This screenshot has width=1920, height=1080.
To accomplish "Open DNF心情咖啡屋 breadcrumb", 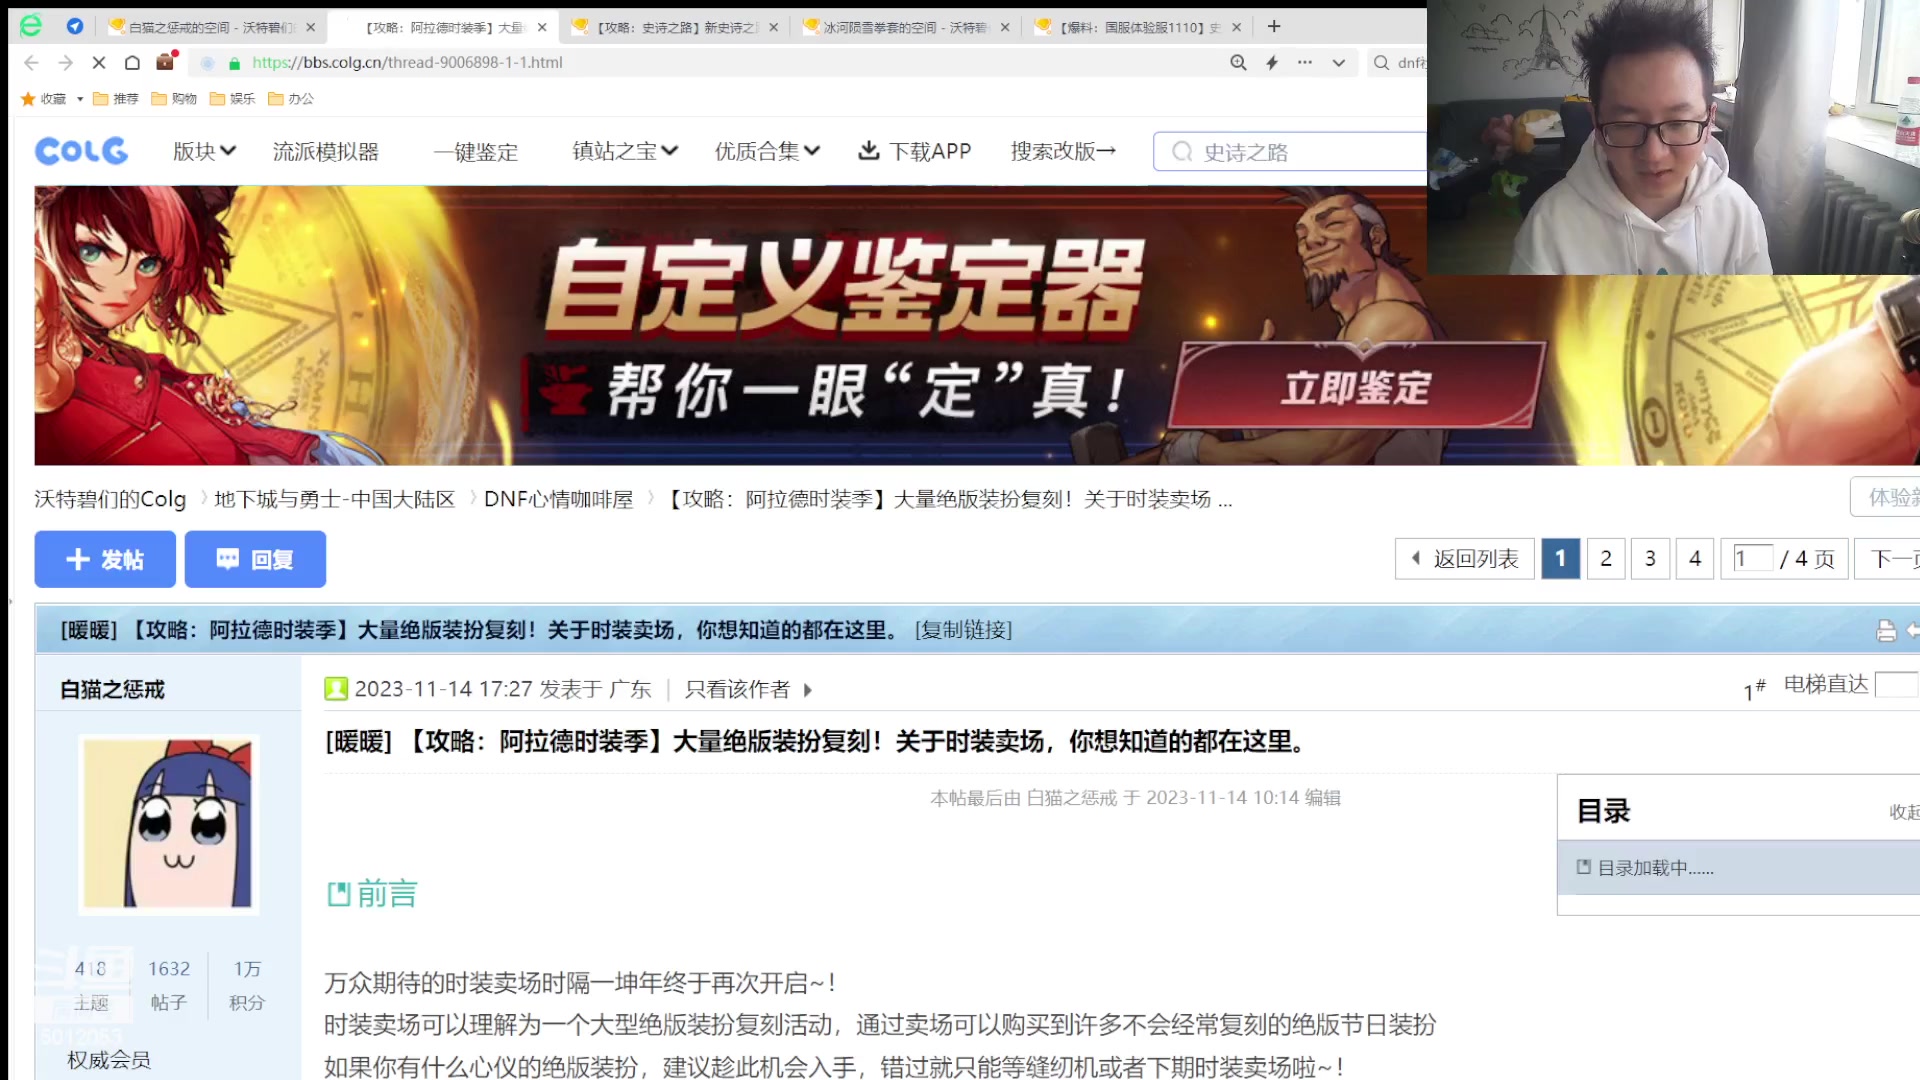I will point(558,499).
